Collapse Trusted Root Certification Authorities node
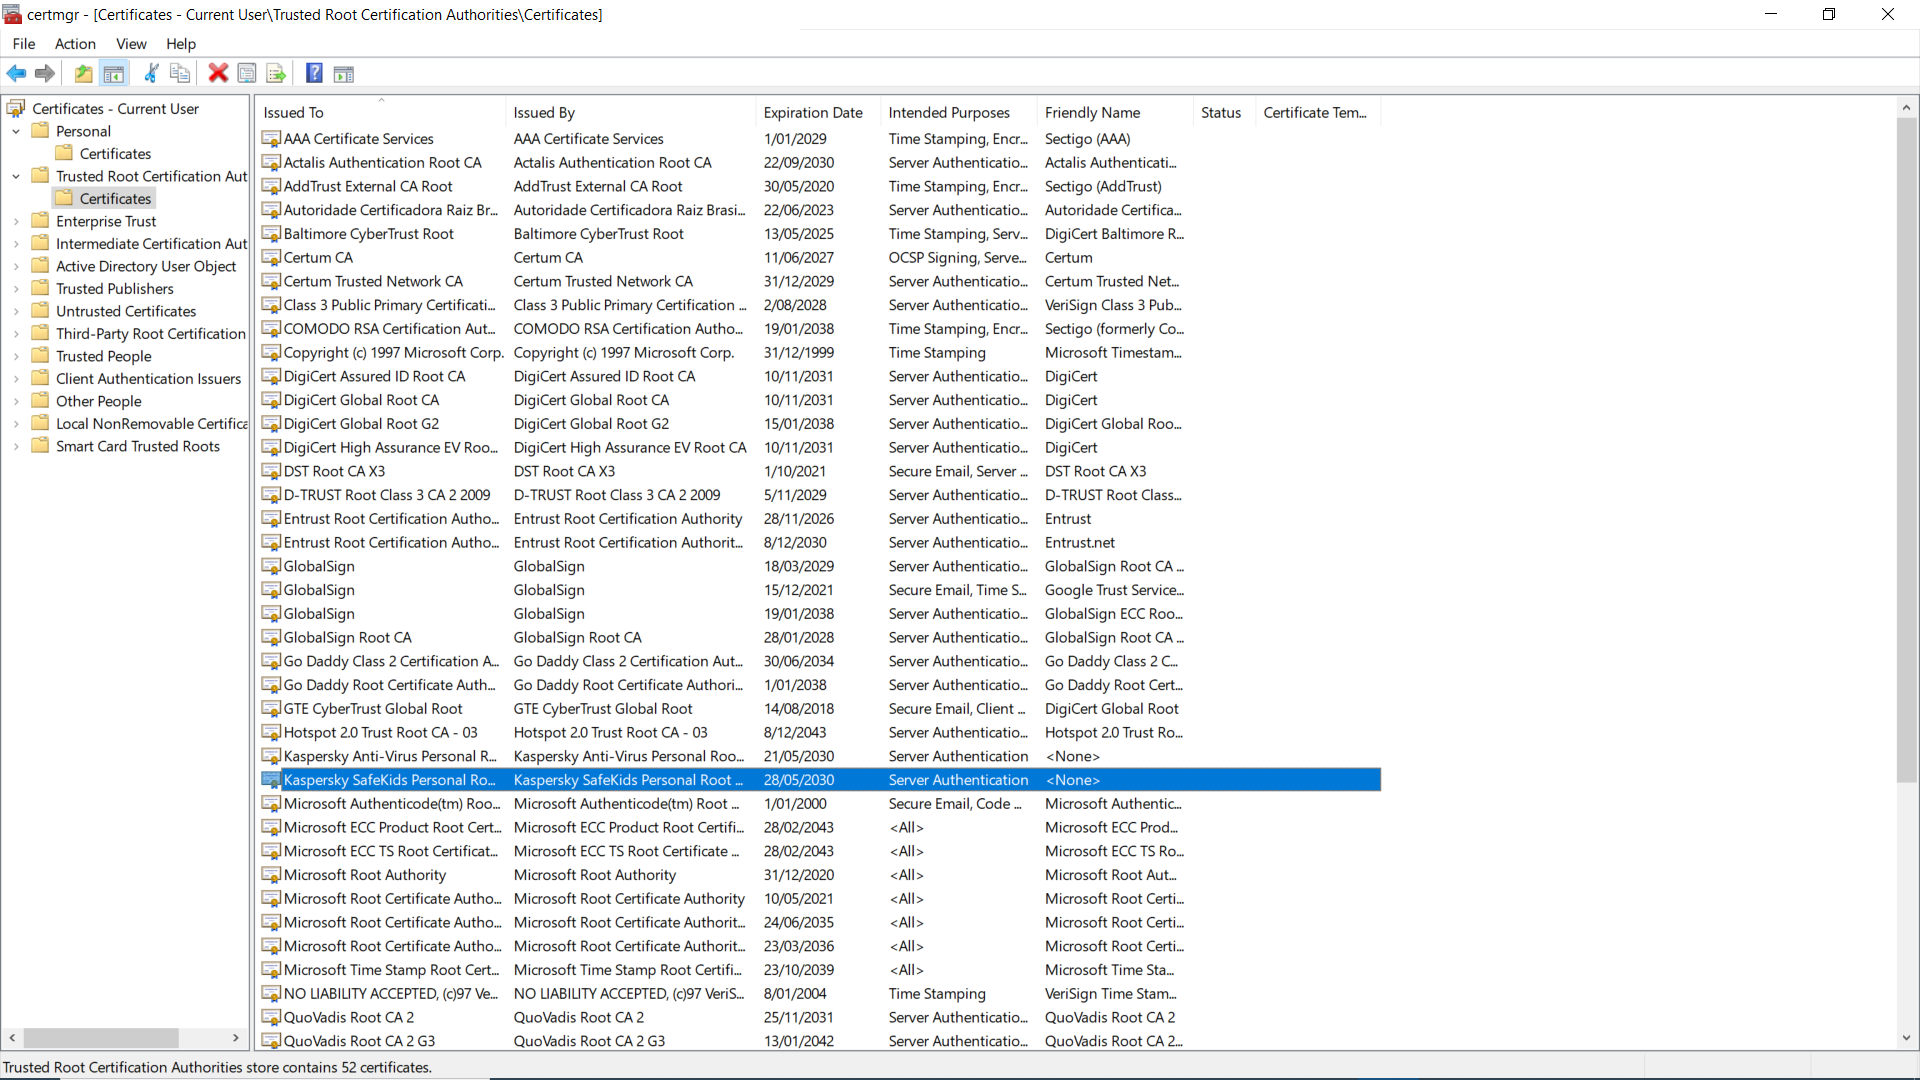The width and height of the screenshot is (1920, 1080). [16, 176]
